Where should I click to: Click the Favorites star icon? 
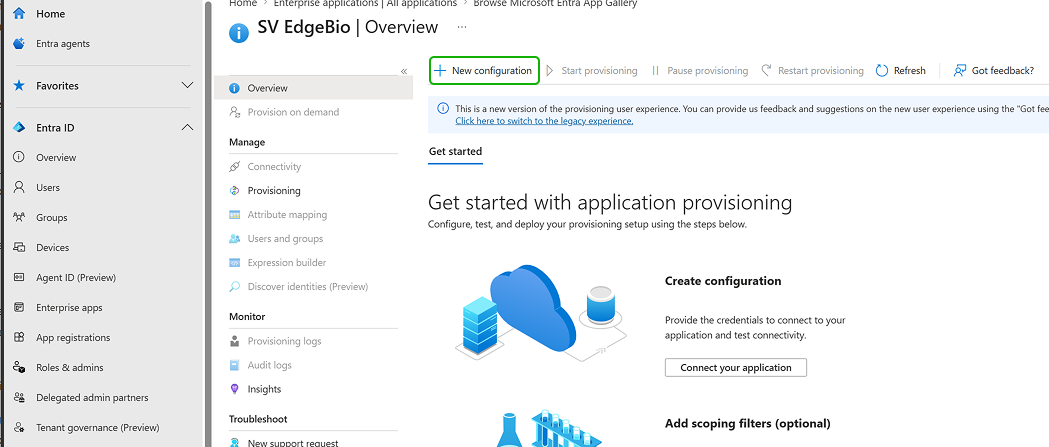[x=19, y=86]
